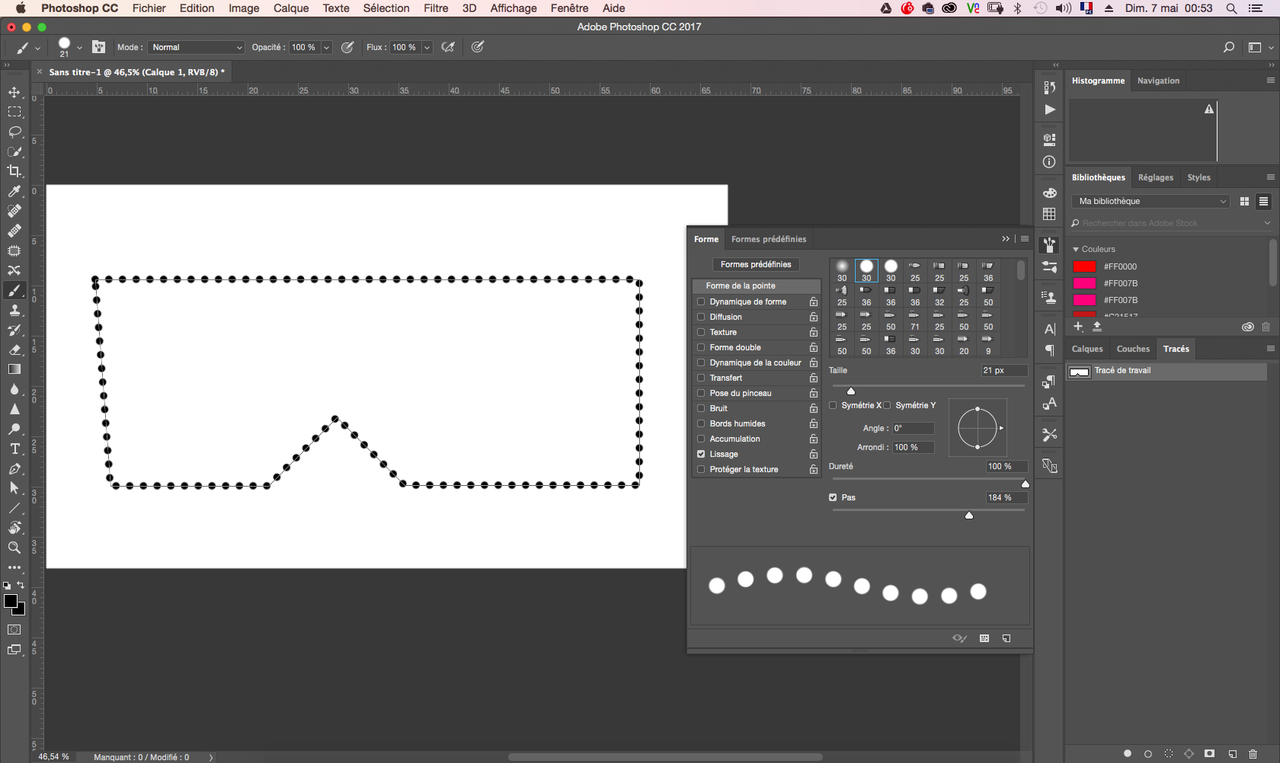Open the Flux slider dropdown arrow
This screenshot has height=763, width=1280.
(427, 47)
